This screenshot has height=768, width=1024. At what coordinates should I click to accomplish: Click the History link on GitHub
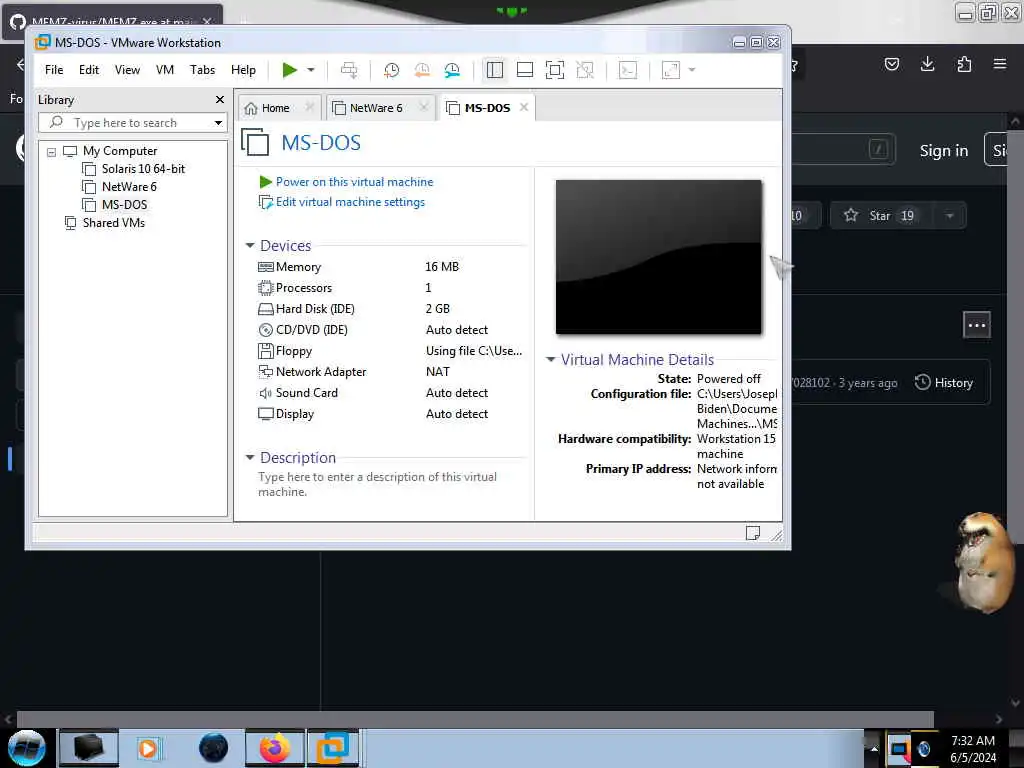[x=944, y=383]
